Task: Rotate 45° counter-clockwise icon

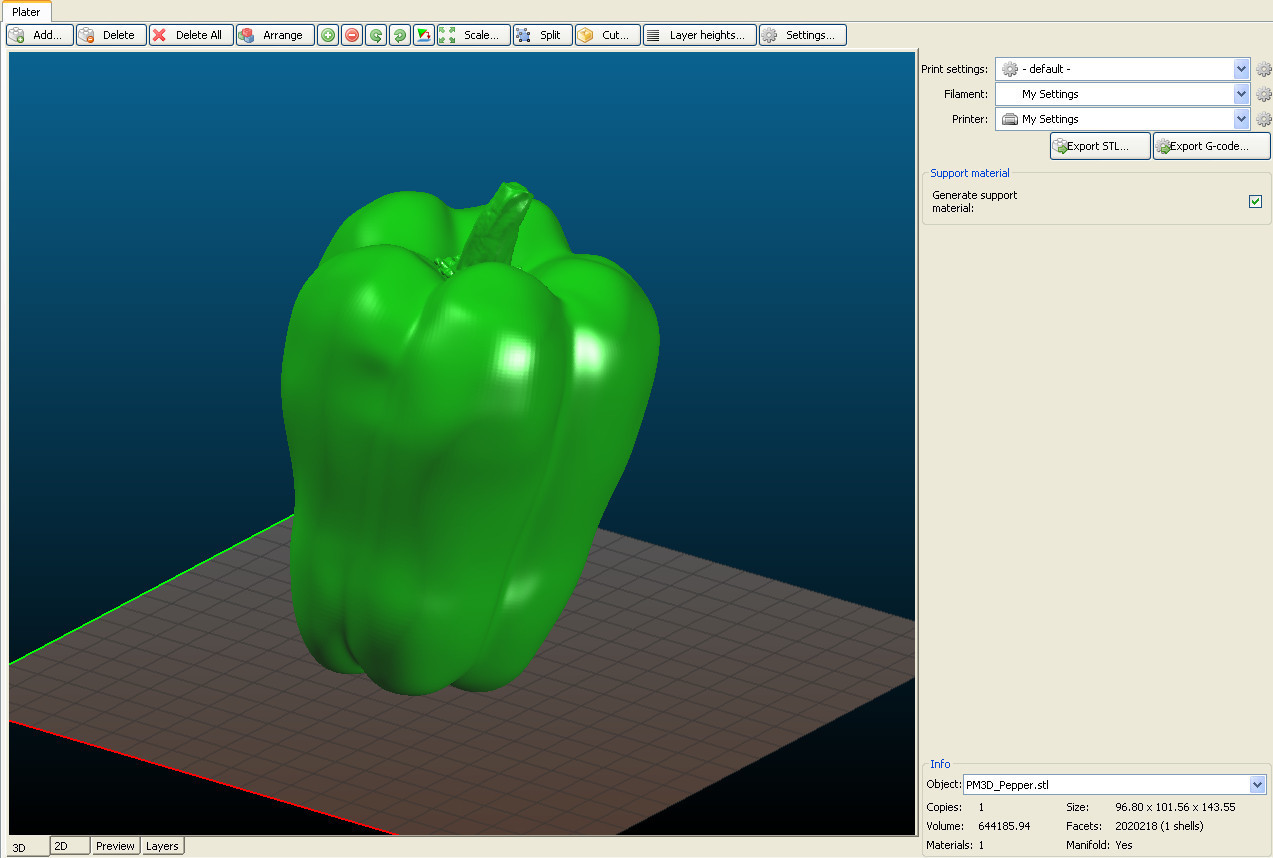Action: click(376, 35)
